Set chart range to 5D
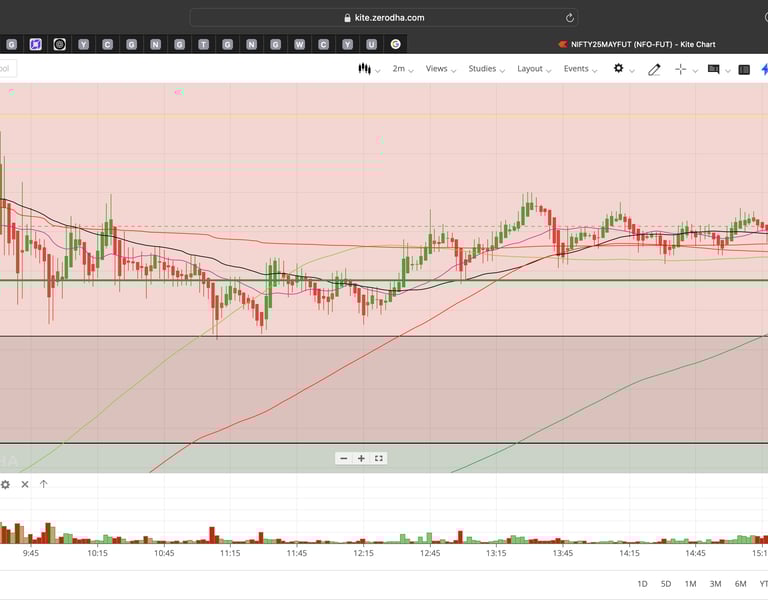The width and height of the screenshot is (768, 600). point(666,584)
